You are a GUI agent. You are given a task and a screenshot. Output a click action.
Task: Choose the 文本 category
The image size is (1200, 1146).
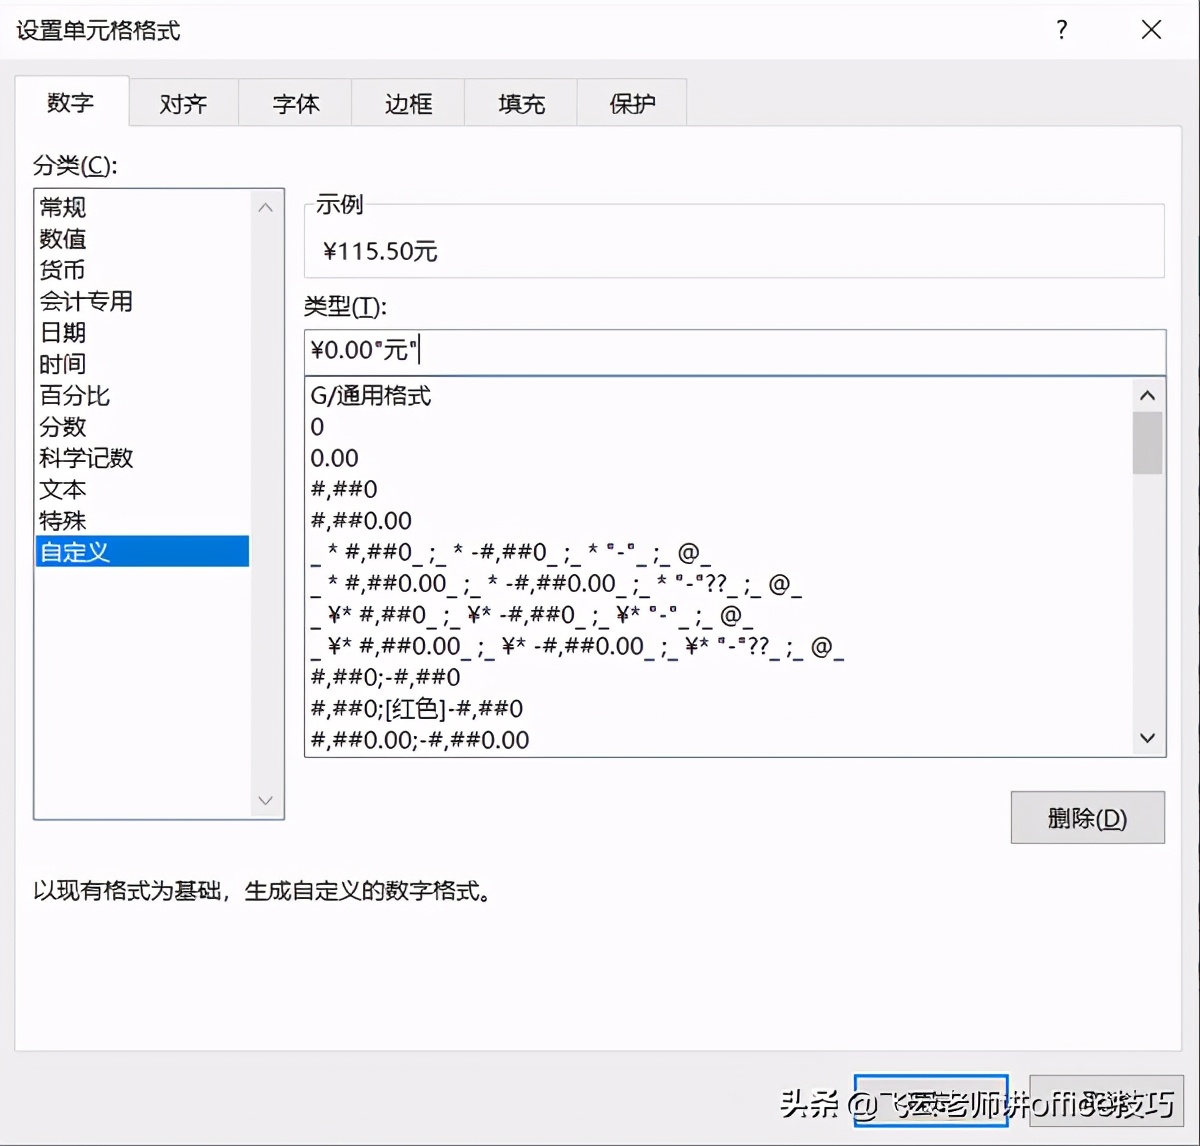[142, 489]
